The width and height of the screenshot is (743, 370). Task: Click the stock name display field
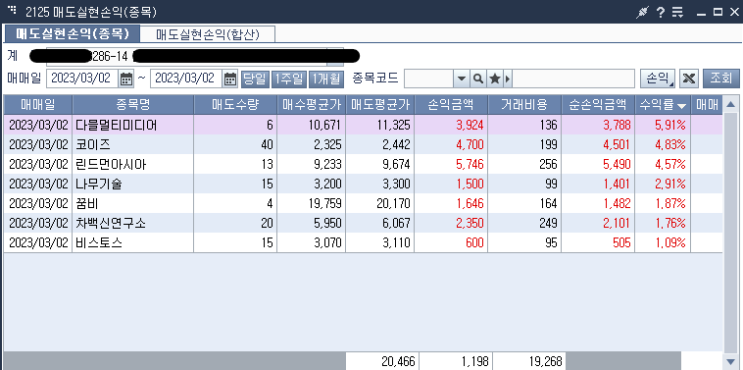pyautogui.click(x=573, y=79)
